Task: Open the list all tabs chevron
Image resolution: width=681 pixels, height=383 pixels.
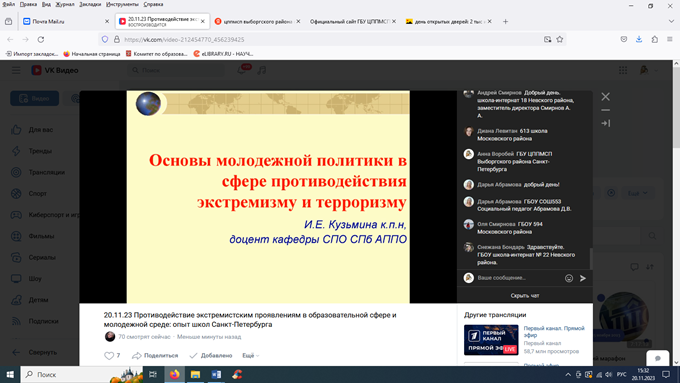Action: 671,21
